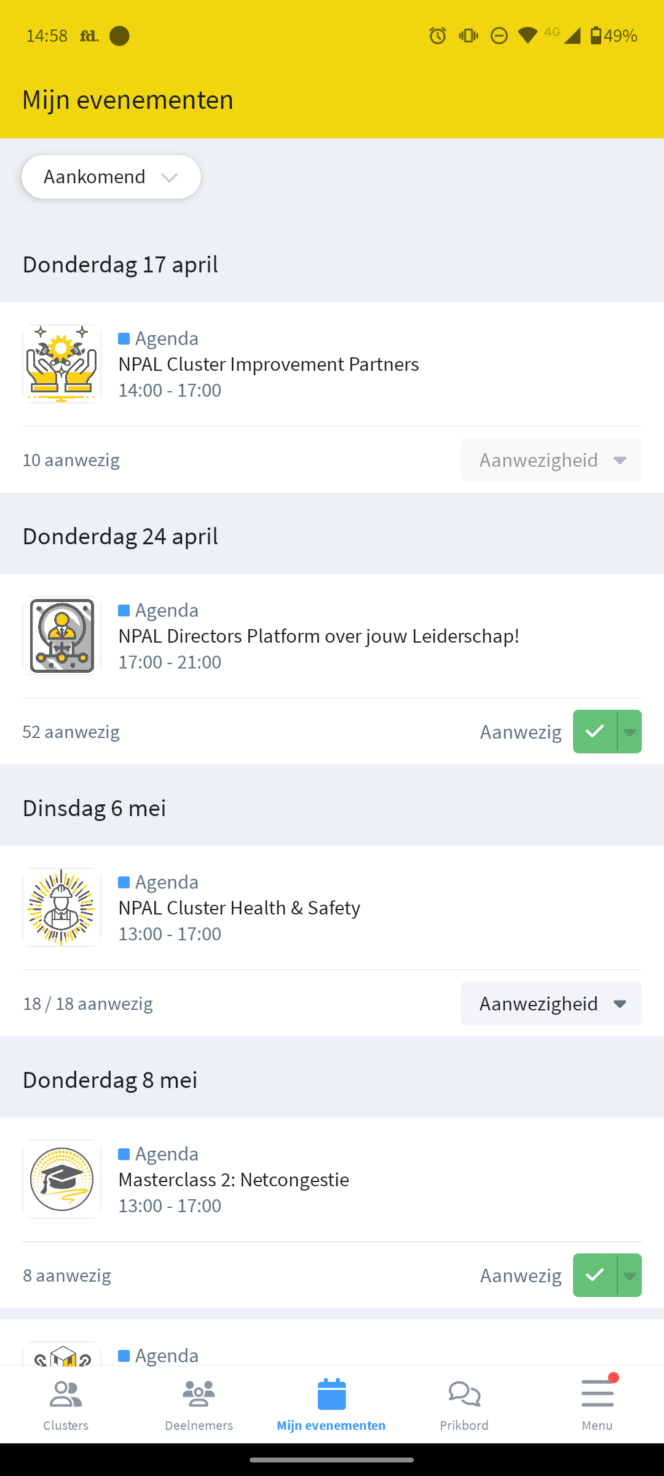
Task: Open the Clusters people icon
Action: (66, 1394)
